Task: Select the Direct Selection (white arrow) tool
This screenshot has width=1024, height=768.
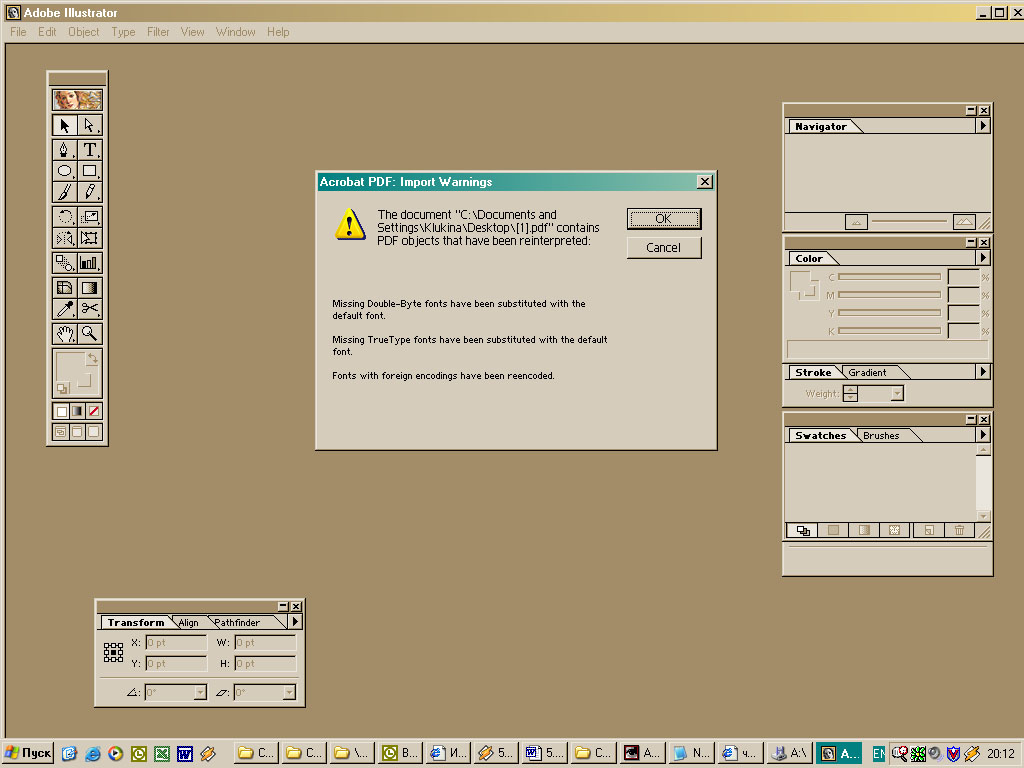Action: click(89, 125)
